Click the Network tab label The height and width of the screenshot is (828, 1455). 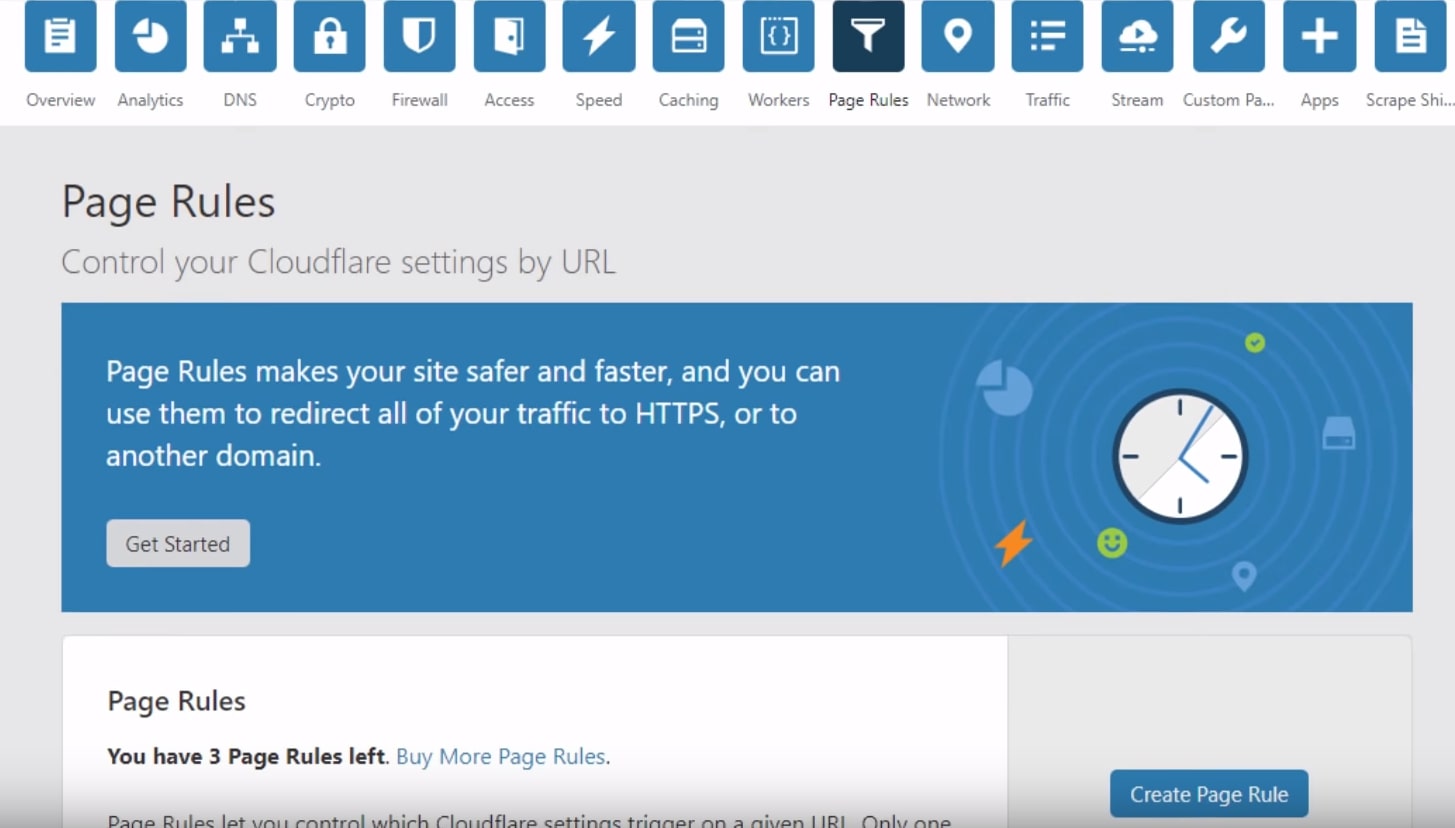(x=958, y=100)
